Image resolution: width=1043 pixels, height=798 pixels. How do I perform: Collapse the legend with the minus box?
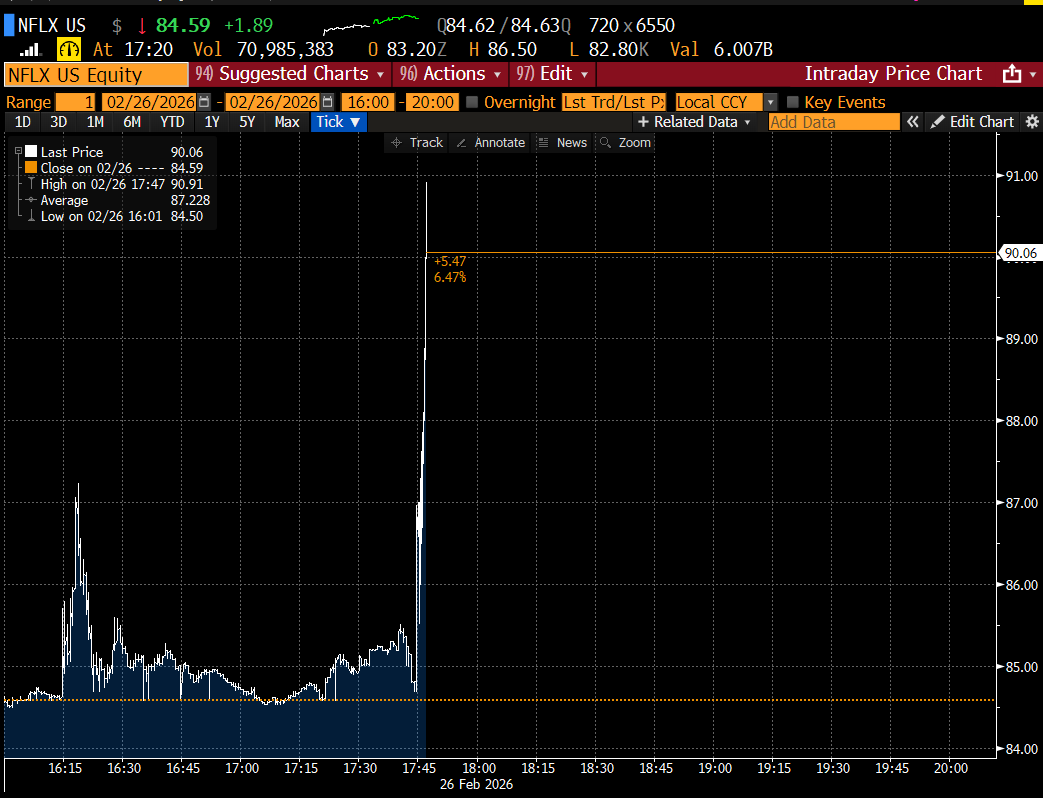[x=19, y=151]
